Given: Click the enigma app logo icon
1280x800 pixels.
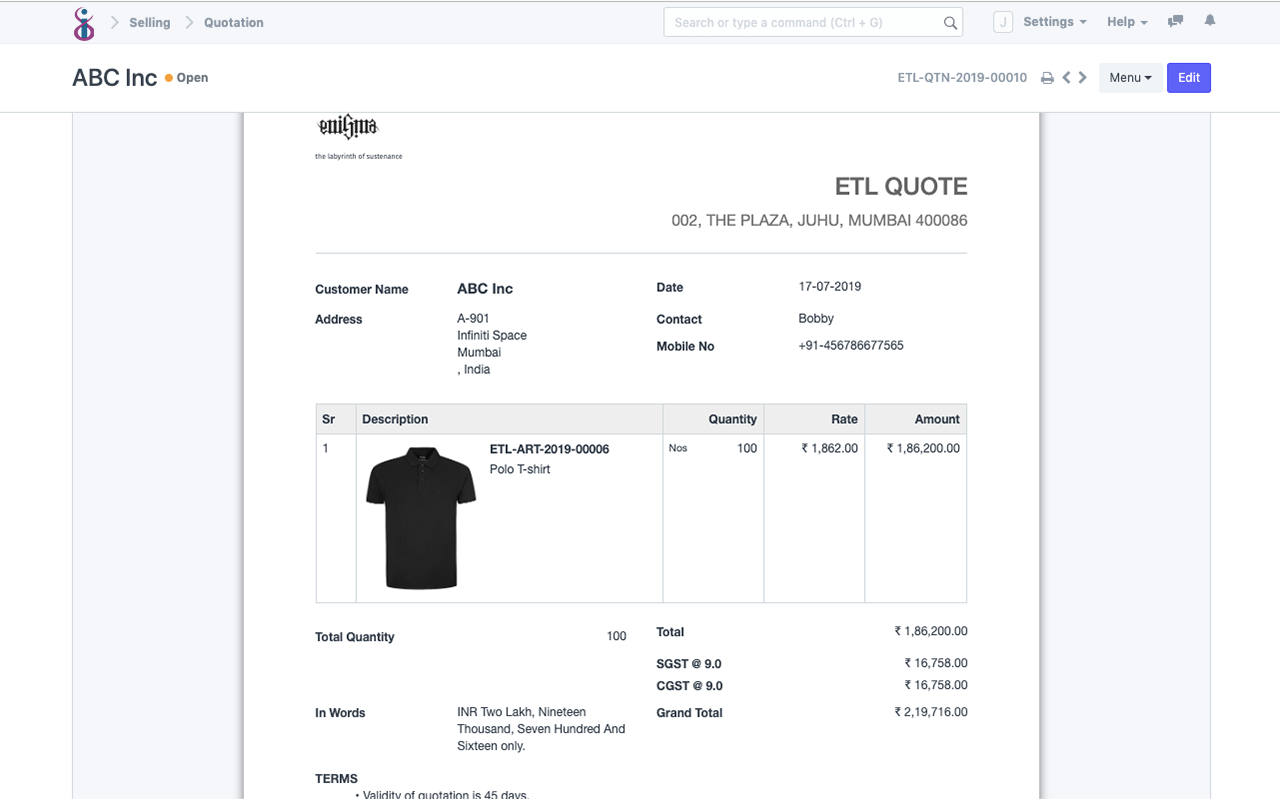Looking at the screenshot, I should tap(84, 22).
